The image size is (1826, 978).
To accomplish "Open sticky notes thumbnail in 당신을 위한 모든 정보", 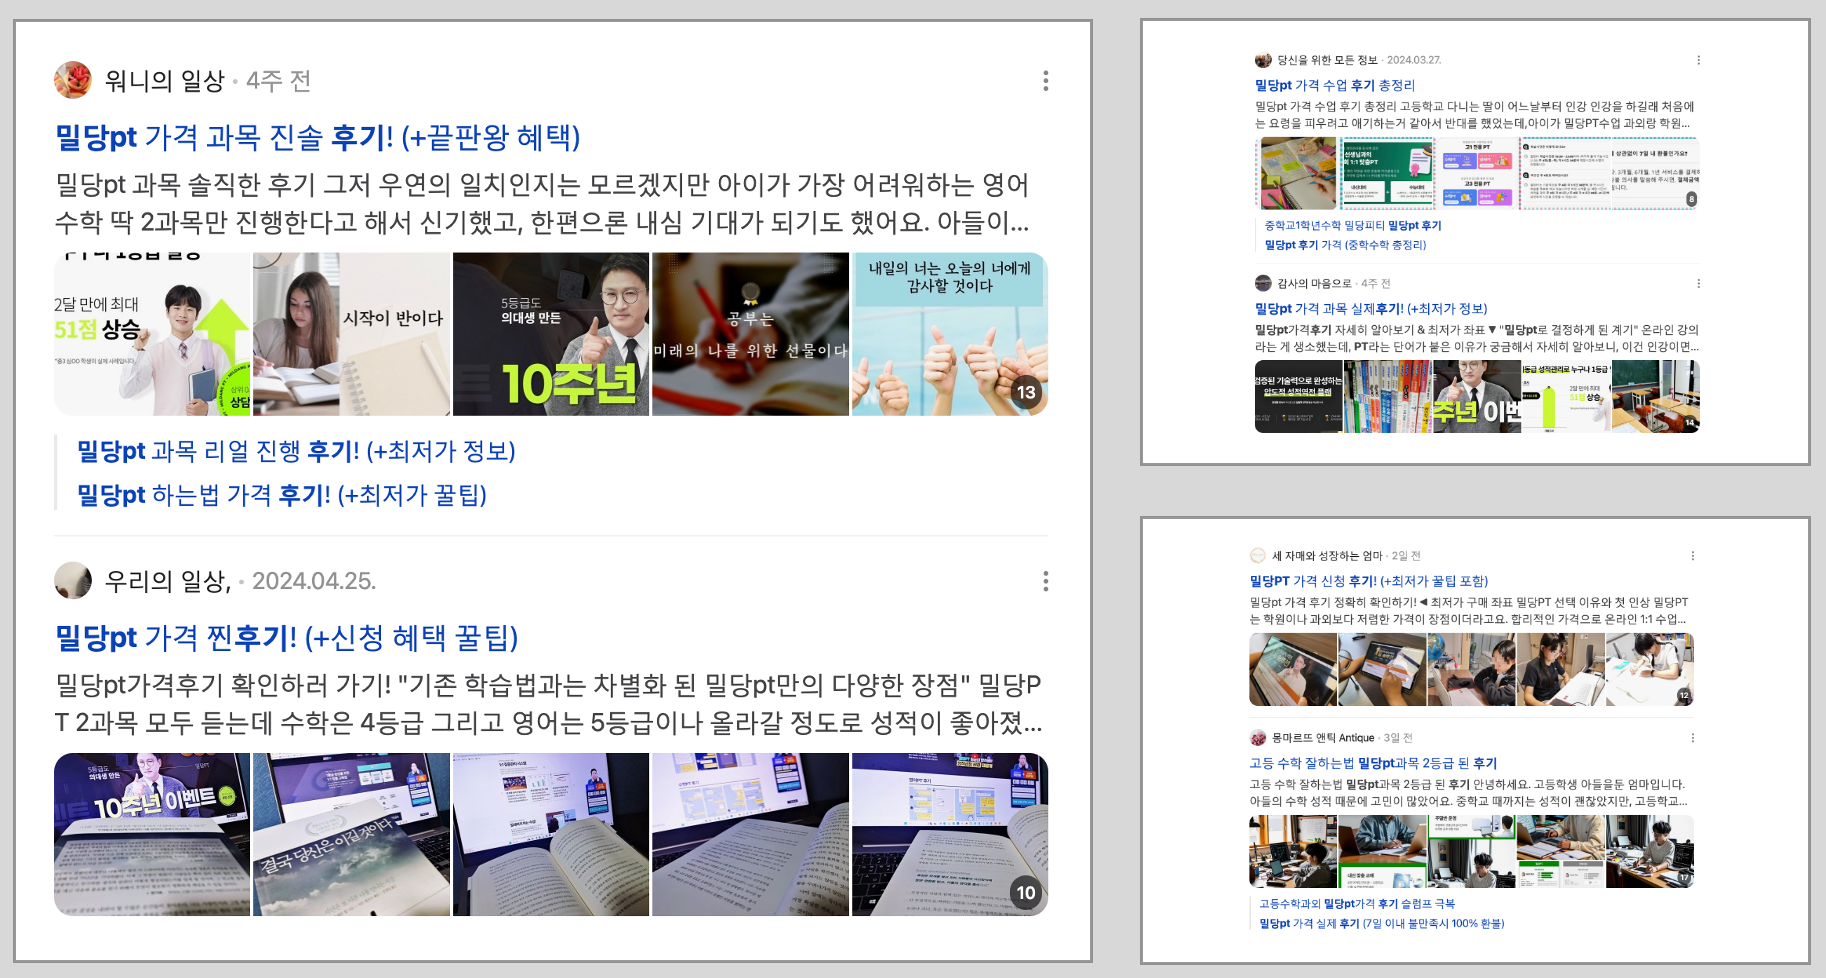I will pos(1298,173).
